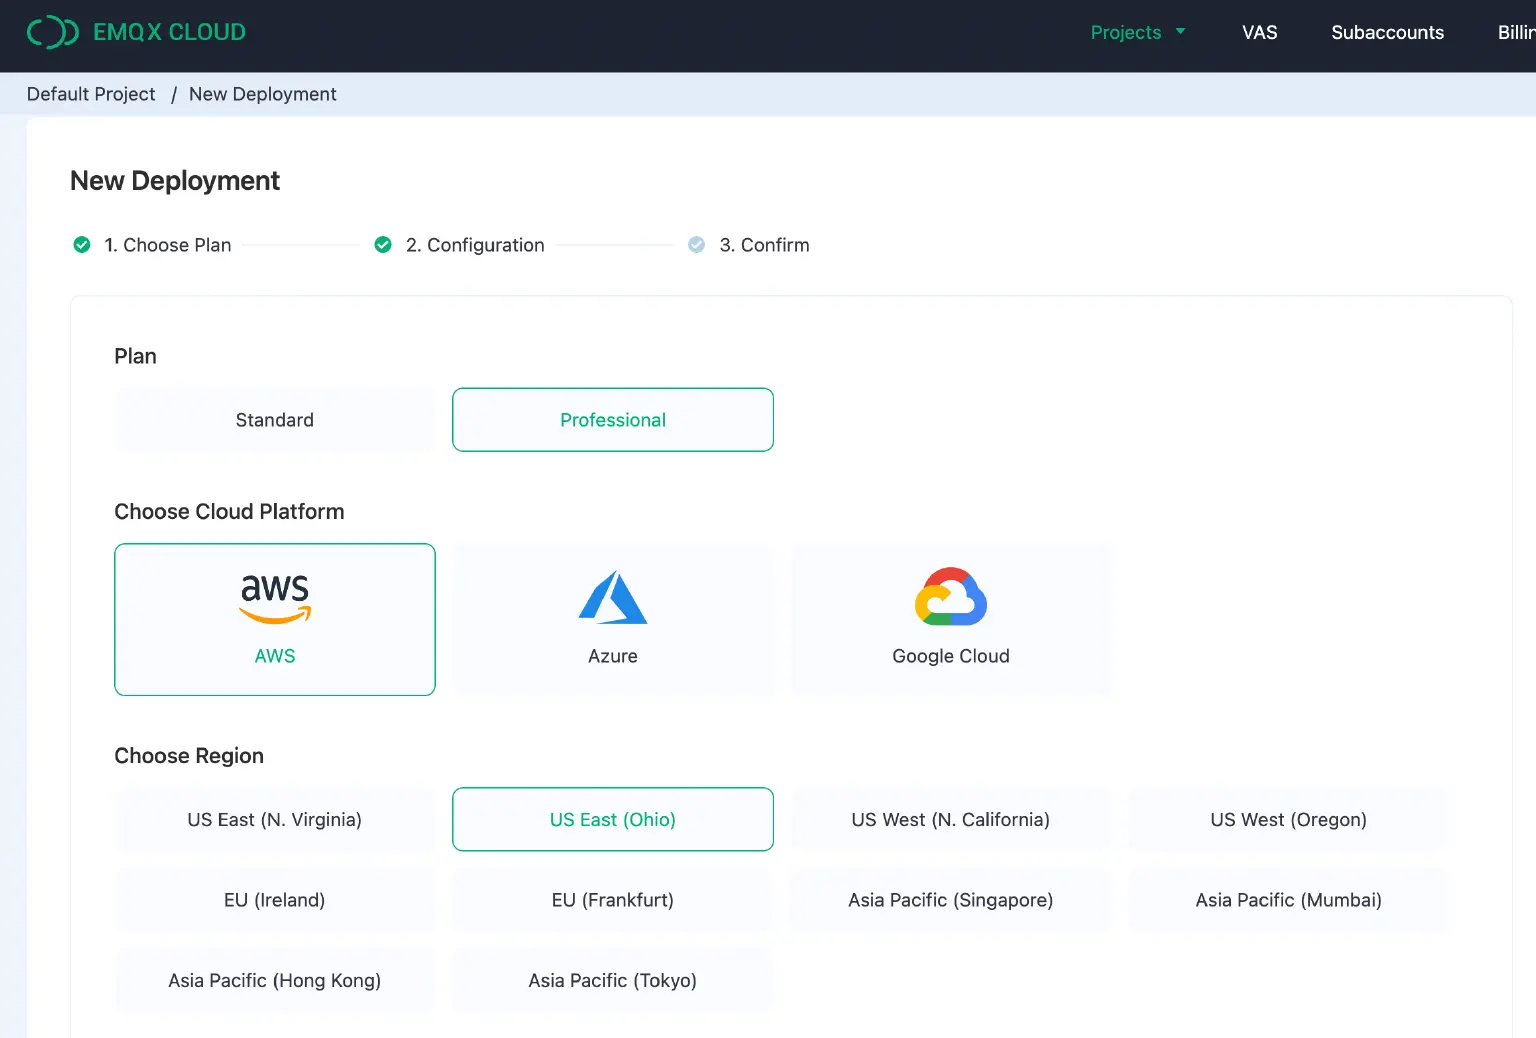Click the Confirm step indicator
This screenshot has height=1038, width=1536.
pyautogui.click(x=696, y=244)
